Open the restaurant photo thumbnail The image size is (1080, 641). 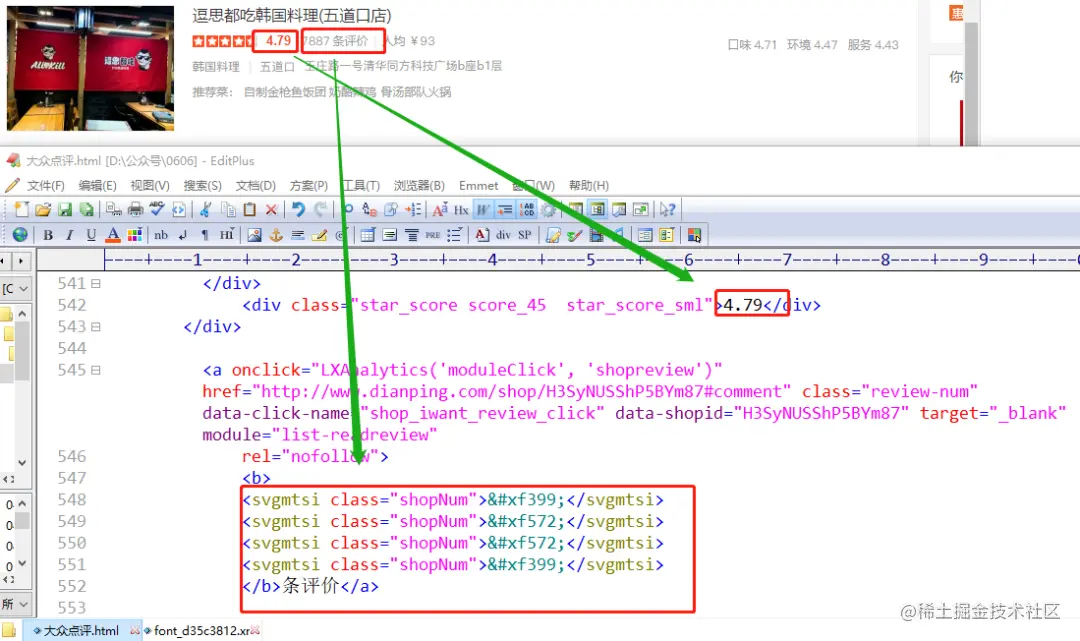90,68
